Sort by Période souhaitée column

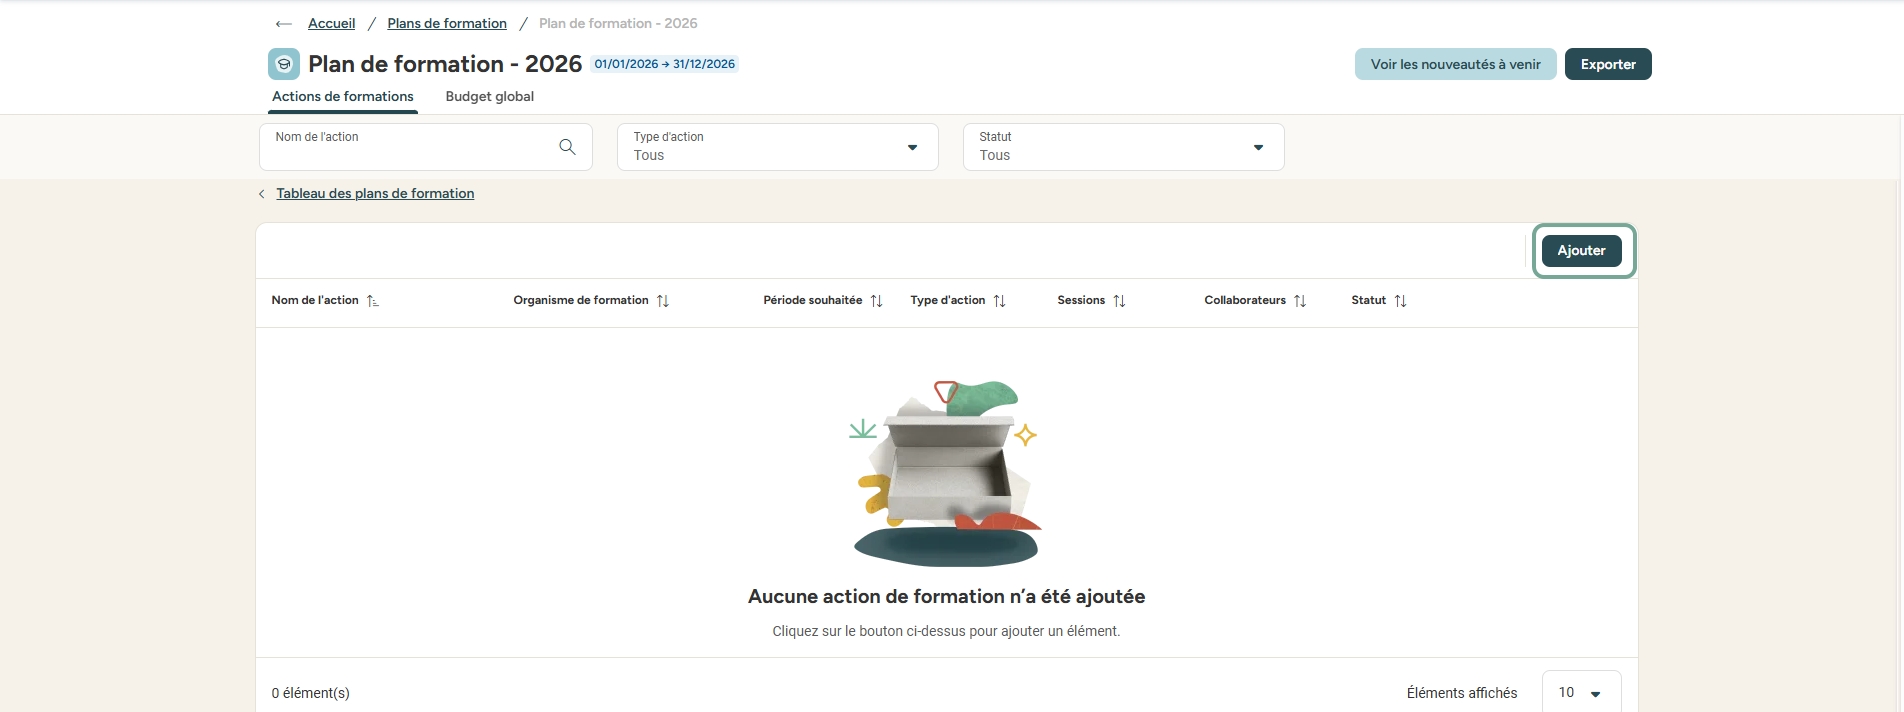tap(876, 301)
